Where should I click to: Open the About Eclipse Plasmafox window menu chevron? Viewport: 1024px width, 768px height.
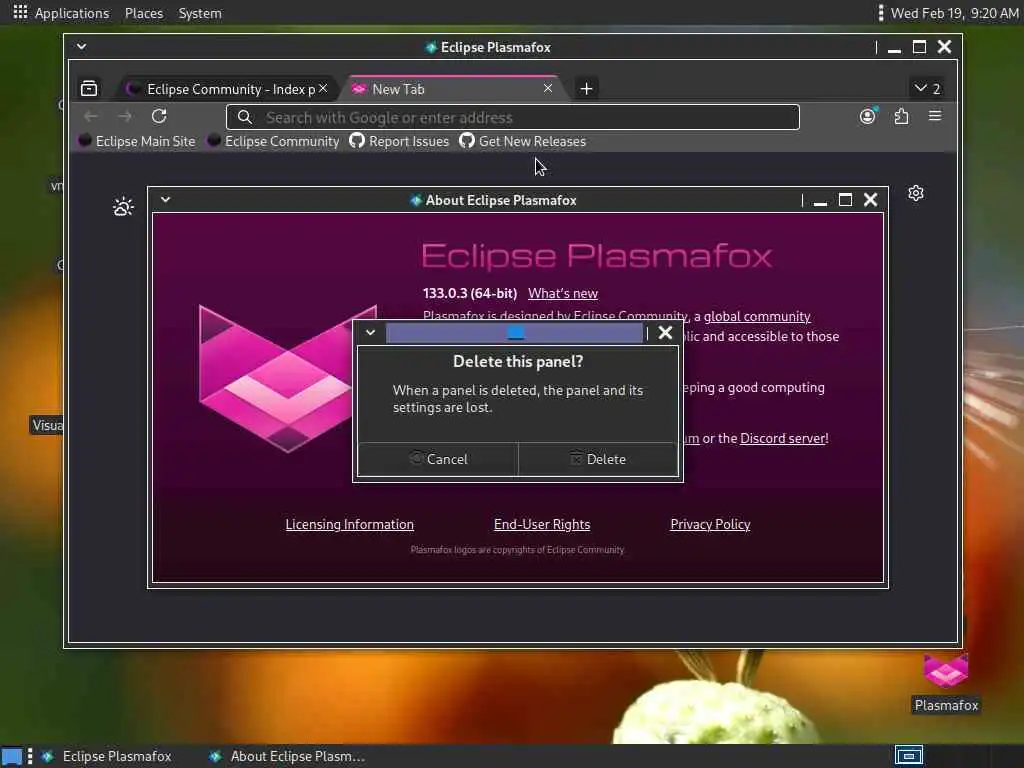click(166, 200)
